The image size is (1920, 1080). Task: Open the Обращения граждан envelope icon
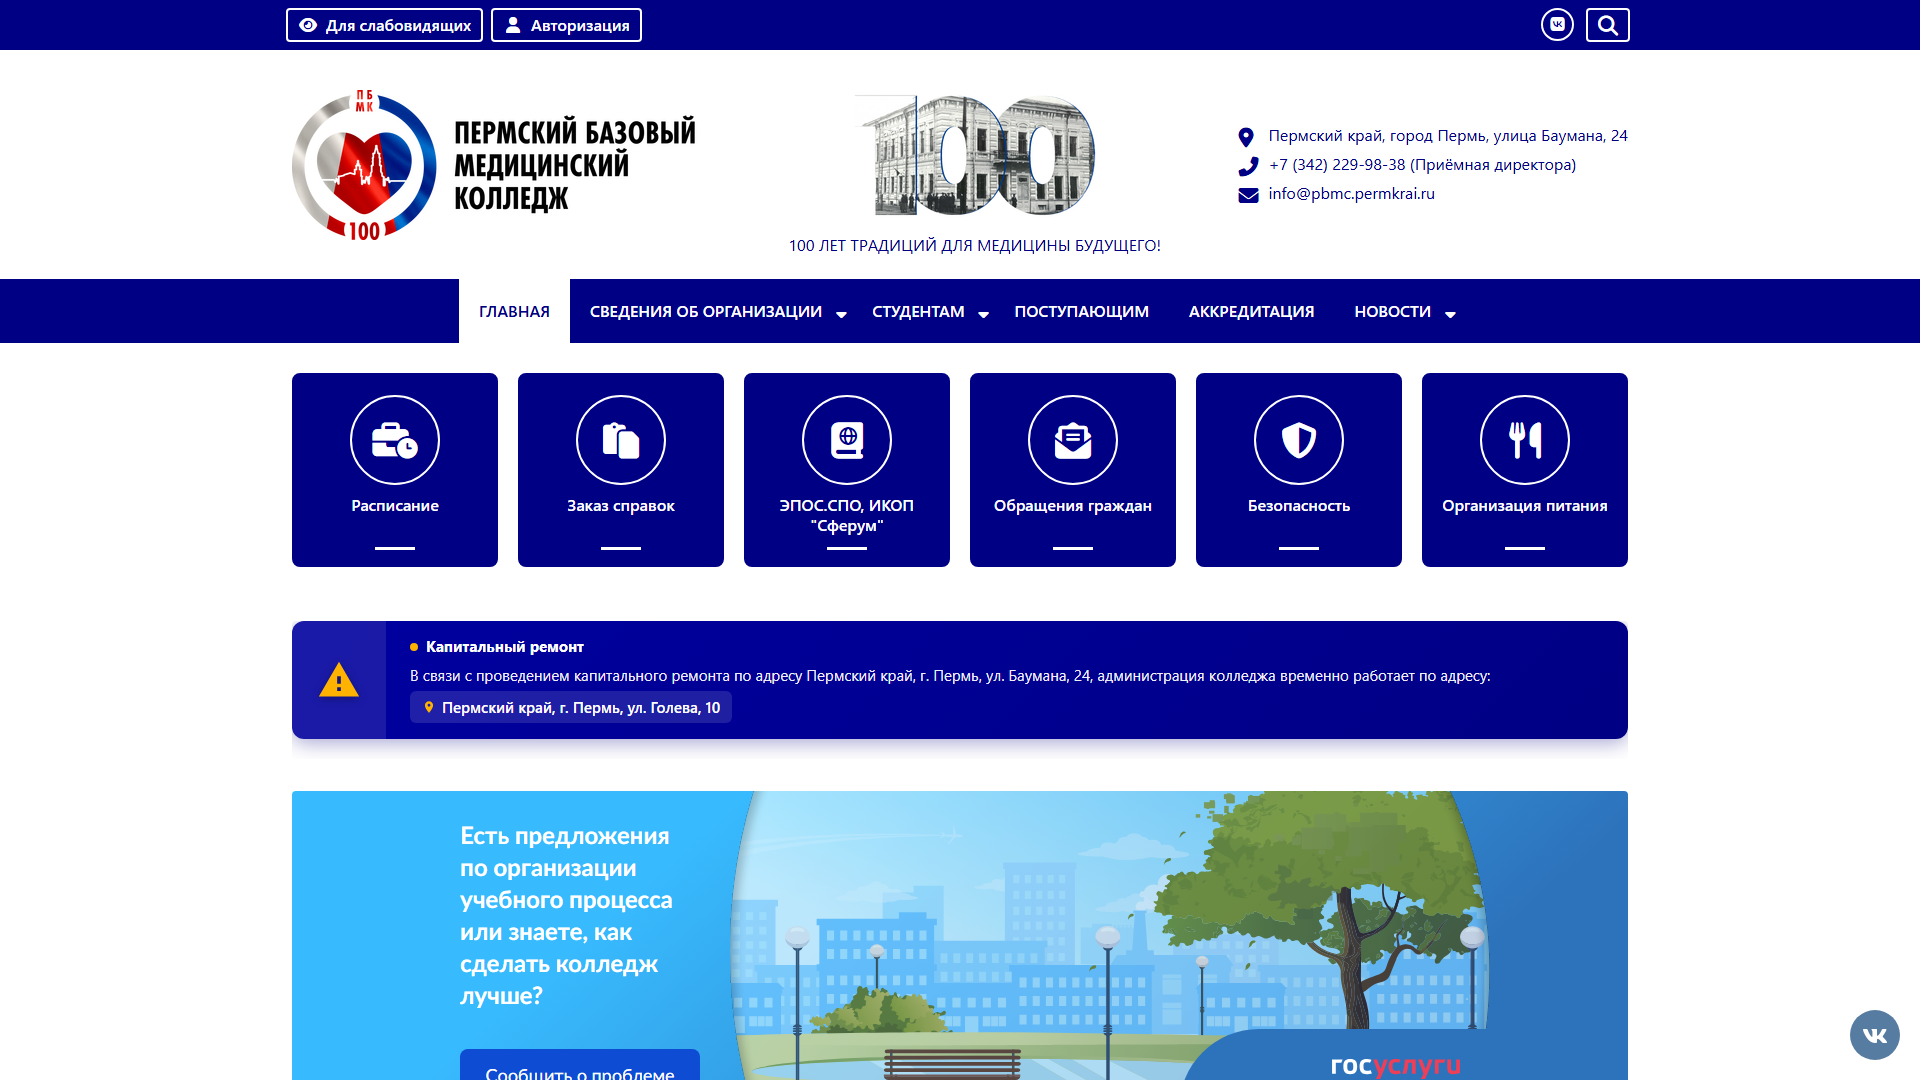pos(1073,440)
